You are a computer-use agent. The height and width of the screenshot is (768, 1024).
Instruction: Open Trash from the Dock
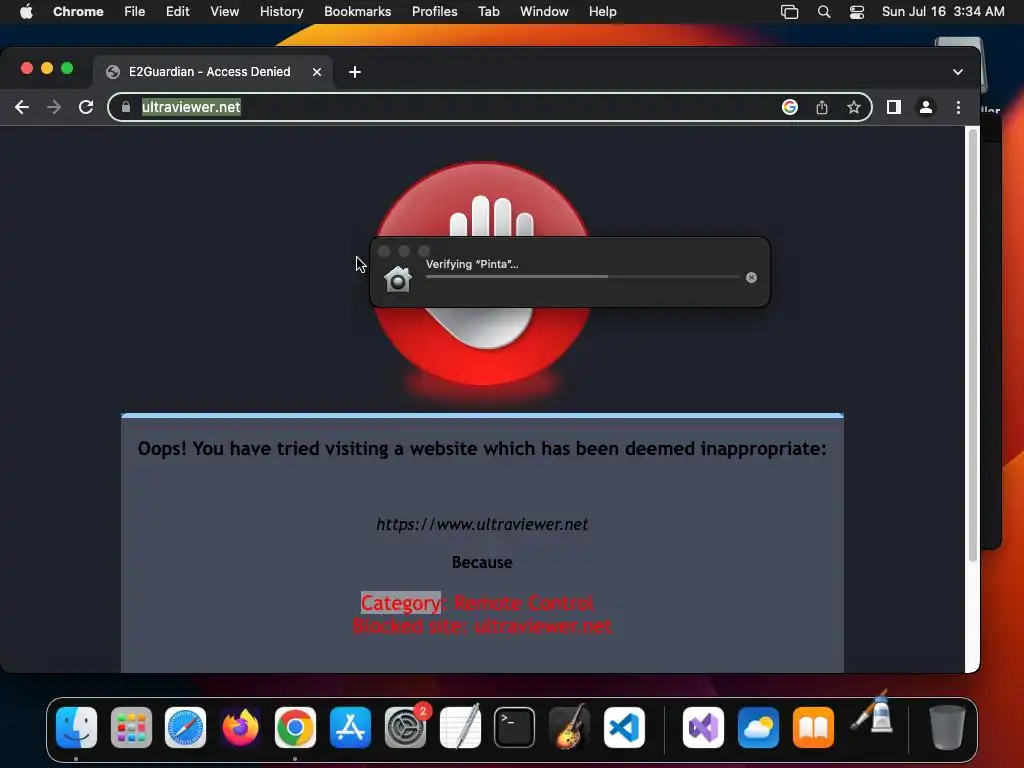[947, 727]
